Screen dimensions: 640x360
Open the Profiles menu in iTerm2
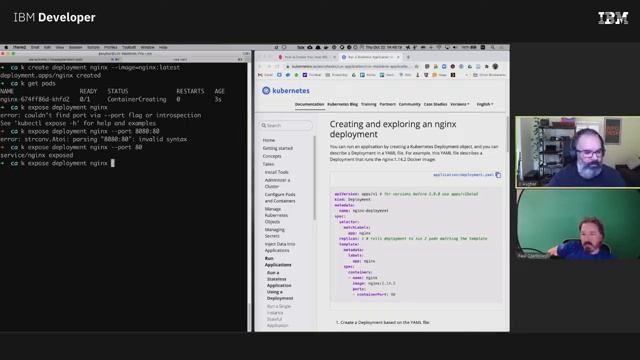pos(111,47)
